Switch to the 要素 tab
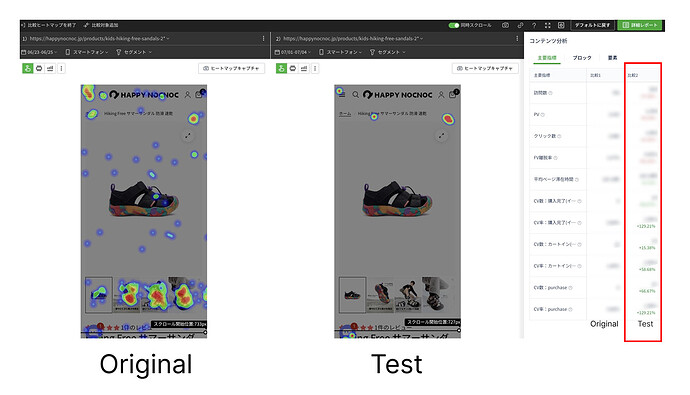The width and height of the screenshot is (690, 395). (613, 58)
